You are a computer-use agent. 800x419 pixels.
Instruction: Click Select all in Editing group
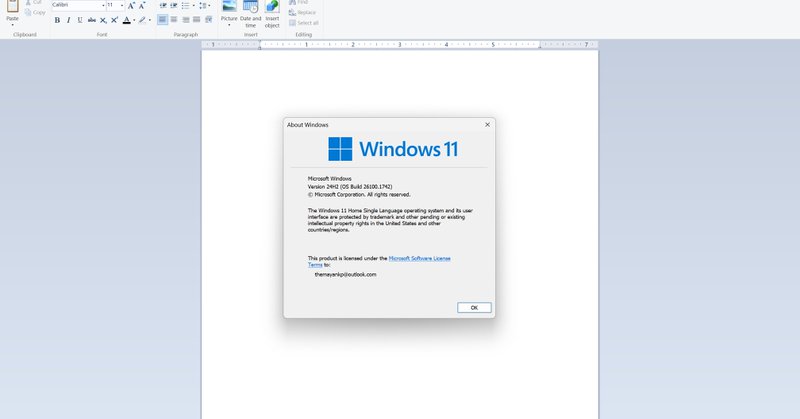[x=304, y=23]
